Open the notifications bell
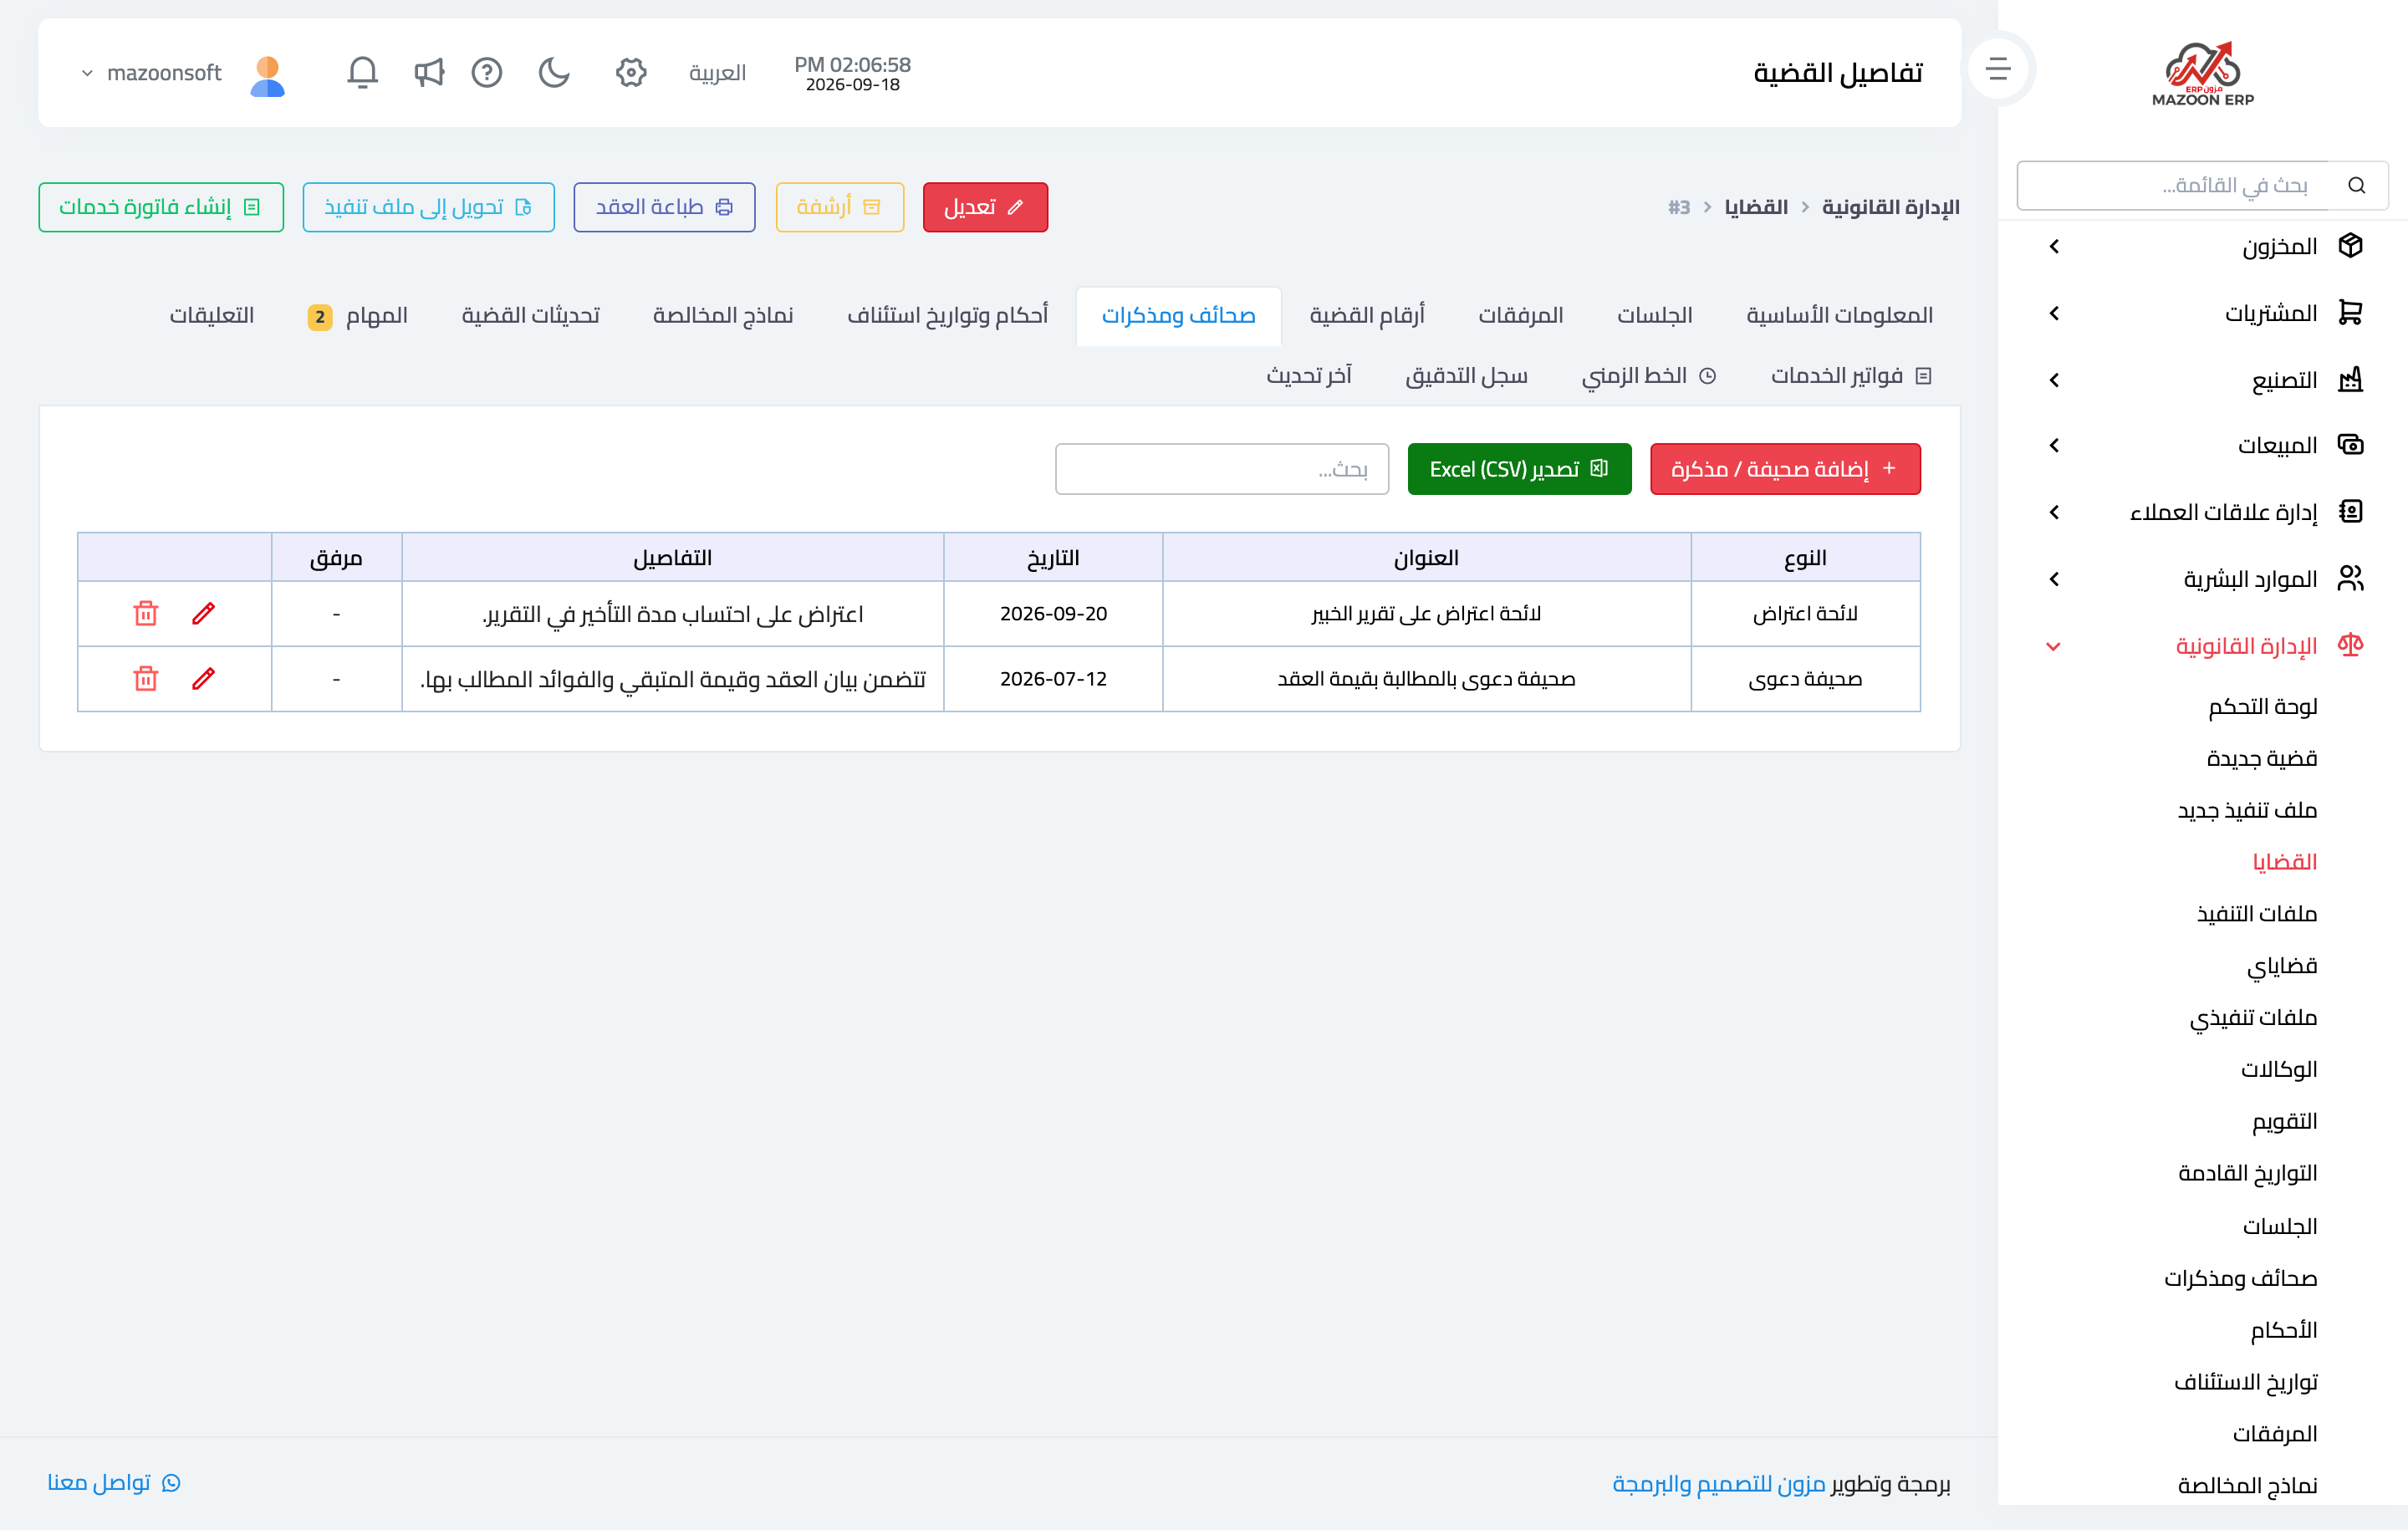Image resolution: width=2408 pixels, height=1530 pixels. click(362, 72)
